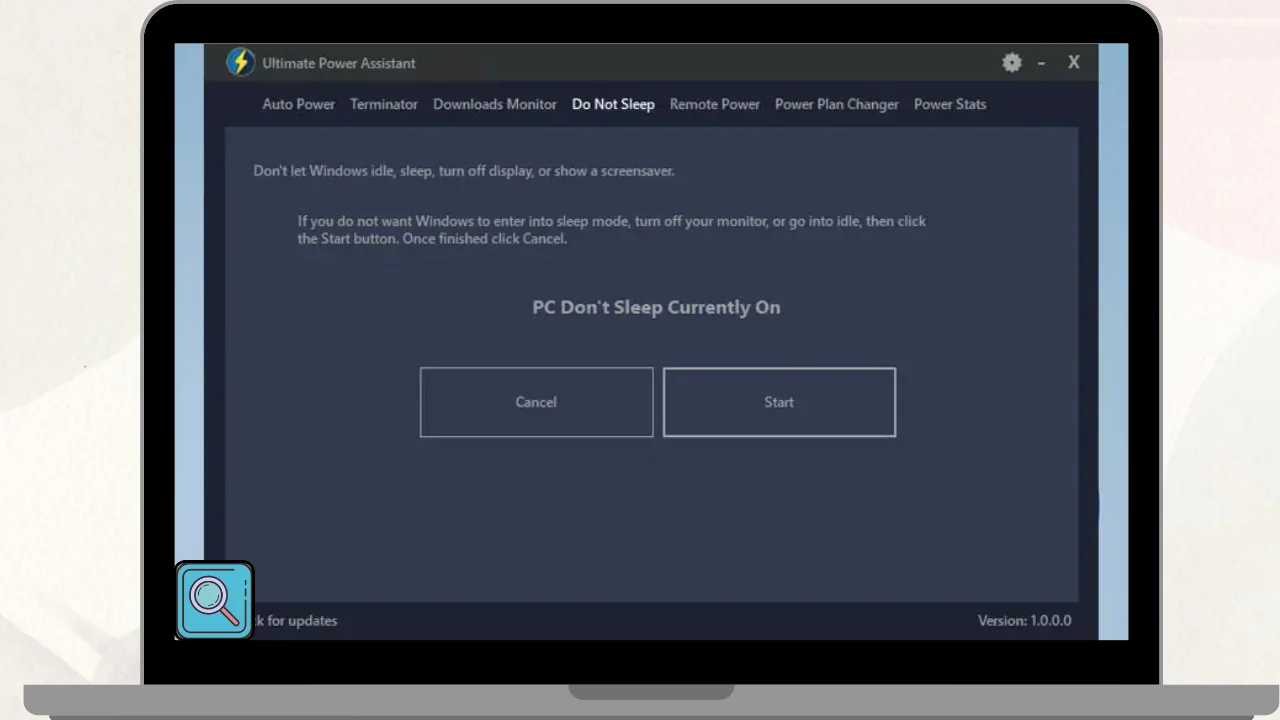
Task: Go to the Downloads Monitor tab
Action: [x=494, y=104]
